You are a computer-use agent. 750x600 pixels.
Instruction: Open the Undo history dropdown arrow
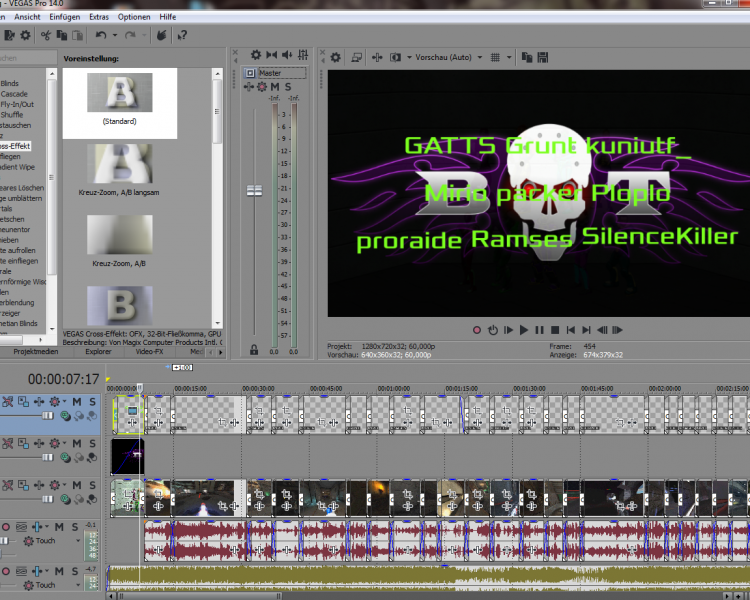point(115,35)
